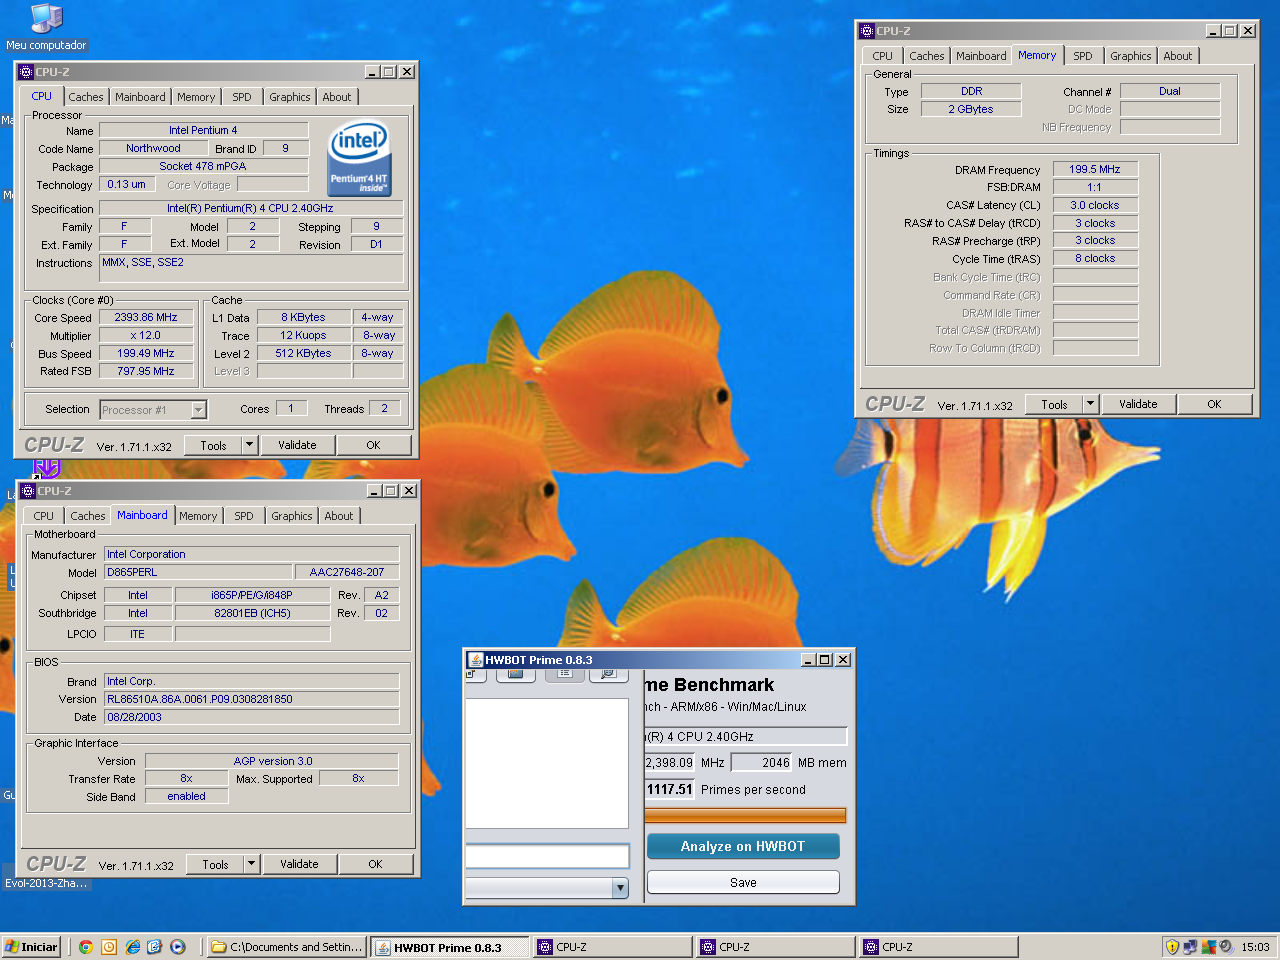Click Core Speed value 2393.86 MHz
The width and height of the screenshot is (1280, 960).
coord(146,317)
